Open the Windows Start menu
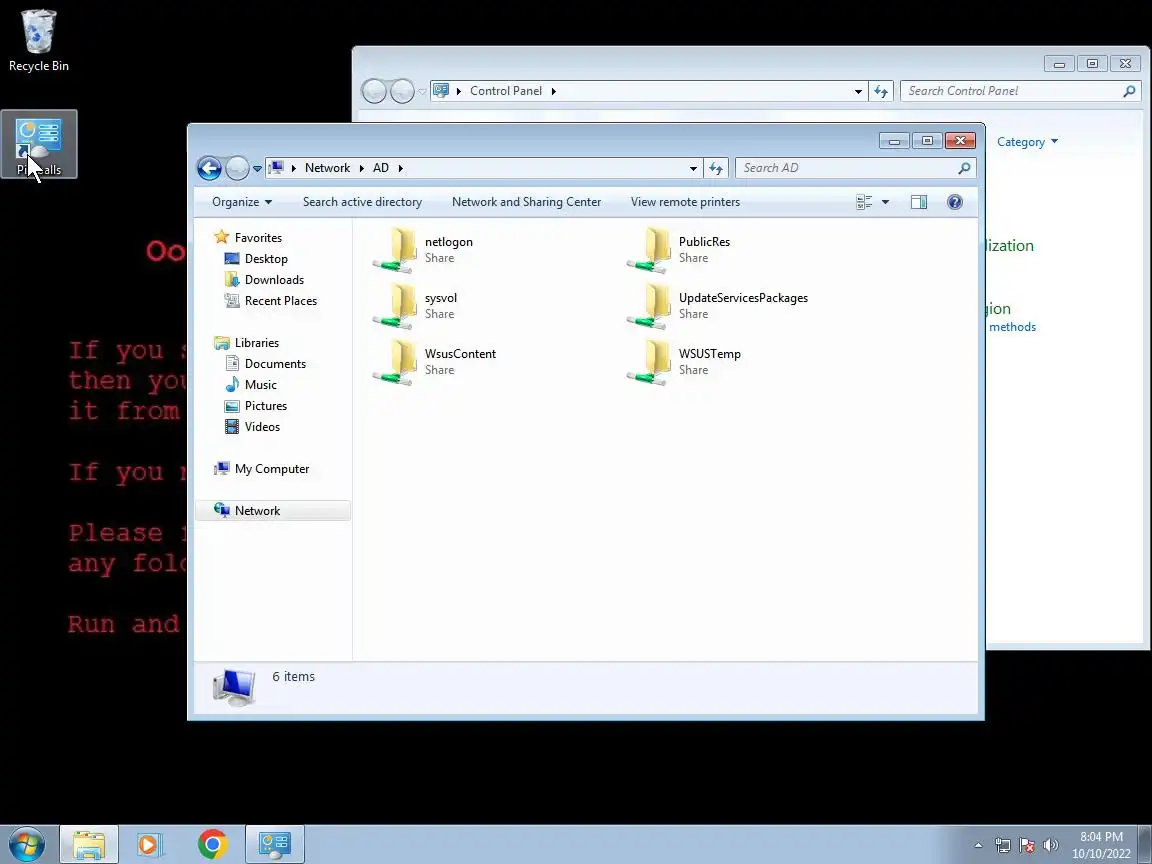Image resolution: width=1152 pixels, height=864 pixels. point(27,844)
